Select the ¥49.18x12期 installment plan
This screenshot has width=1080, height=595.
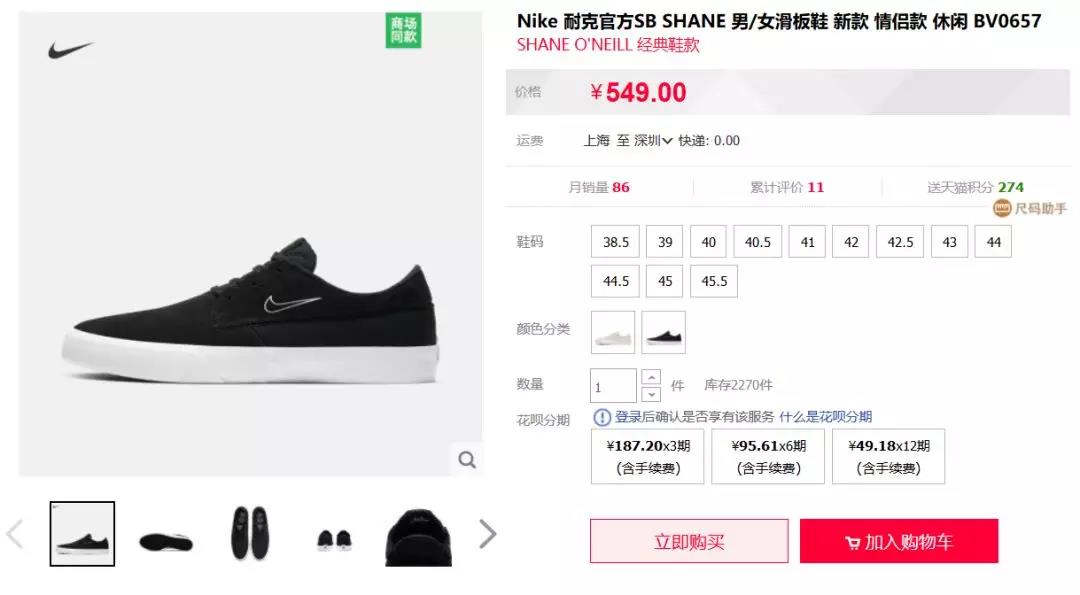coord(889,457)
